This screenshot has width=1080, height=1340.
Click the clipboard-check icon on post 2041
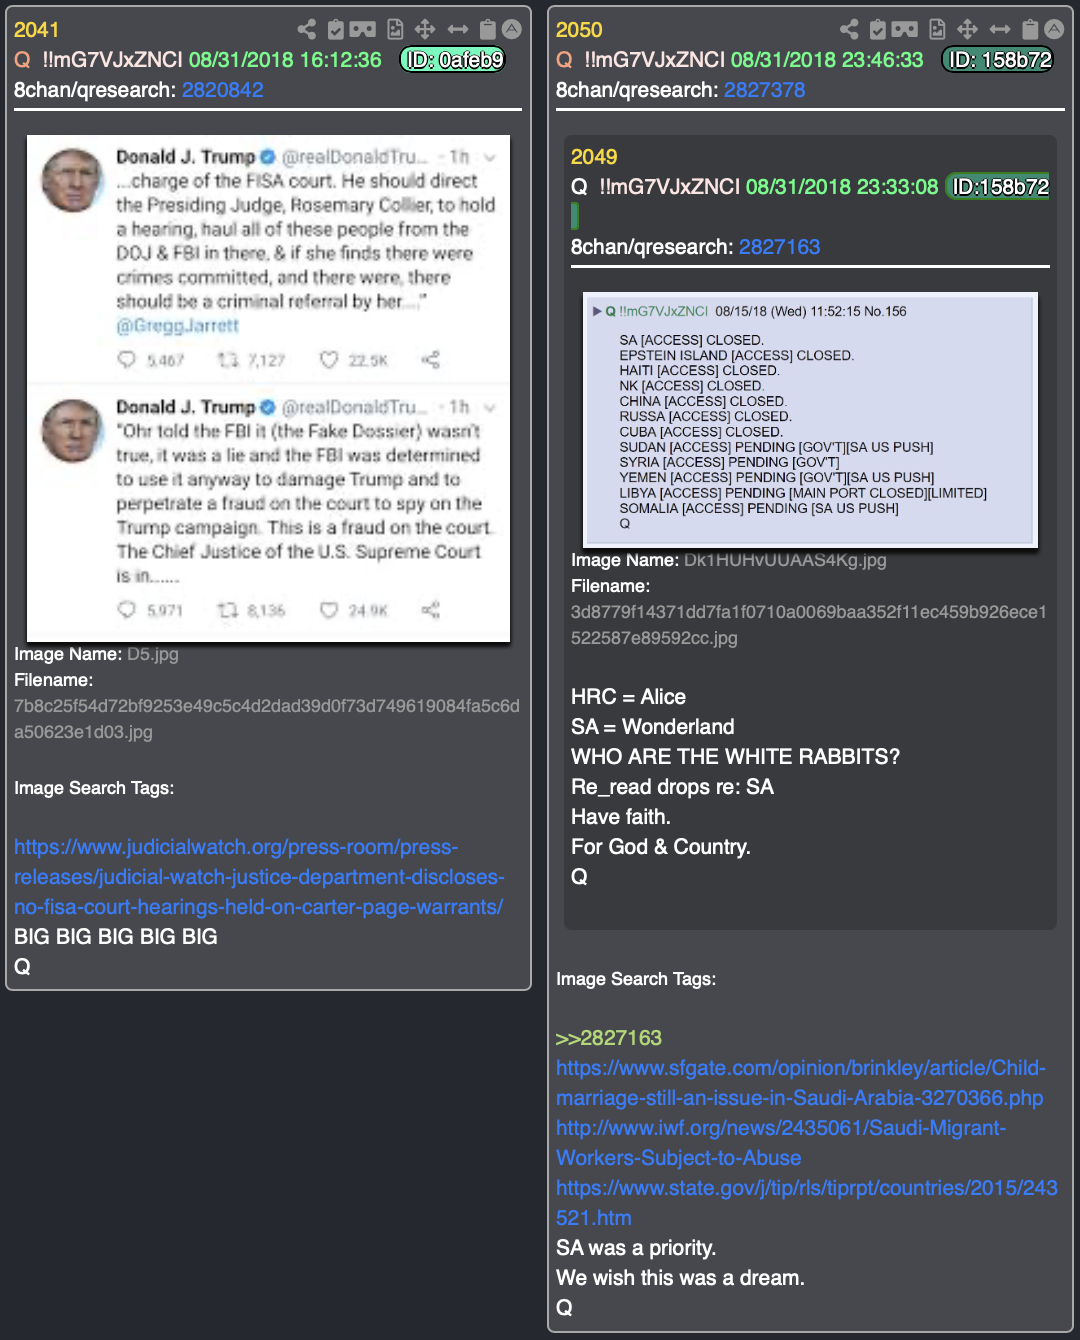click(x=336, y=29)
